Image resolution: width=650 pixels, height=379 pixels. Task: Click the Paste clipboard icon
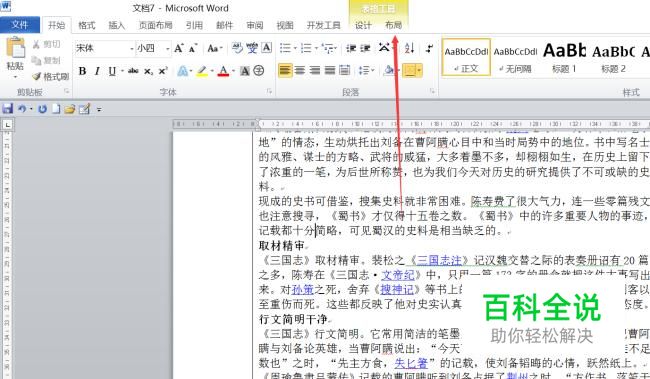(x=16, y=48)
